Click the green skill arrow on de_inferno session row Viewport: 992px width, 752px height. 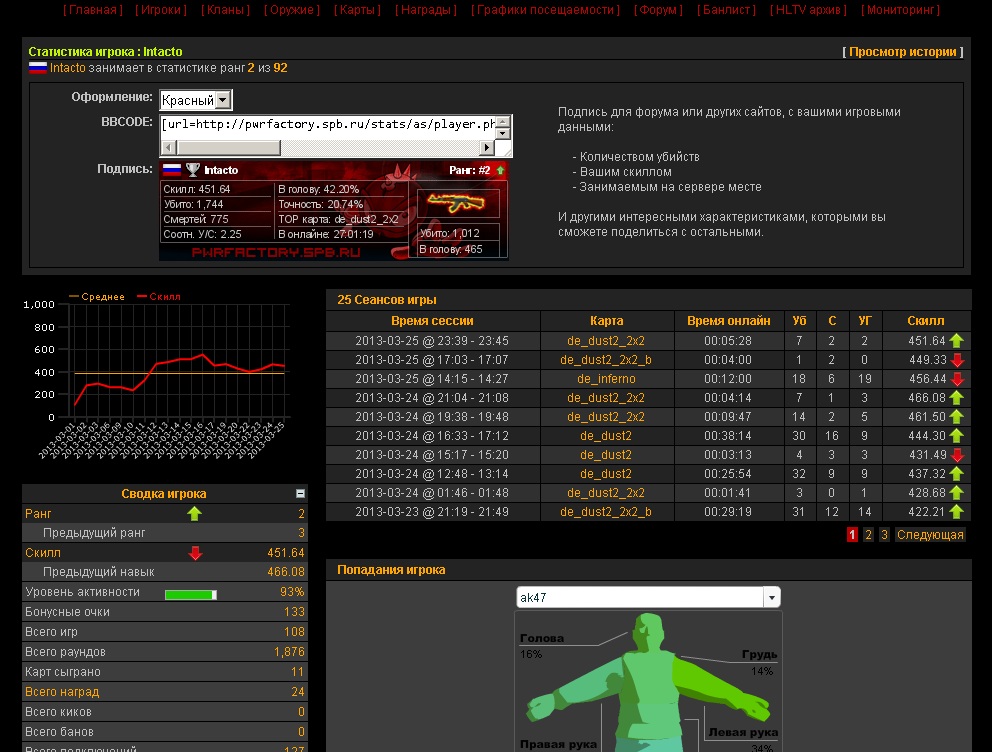click(x=957, y=379)
